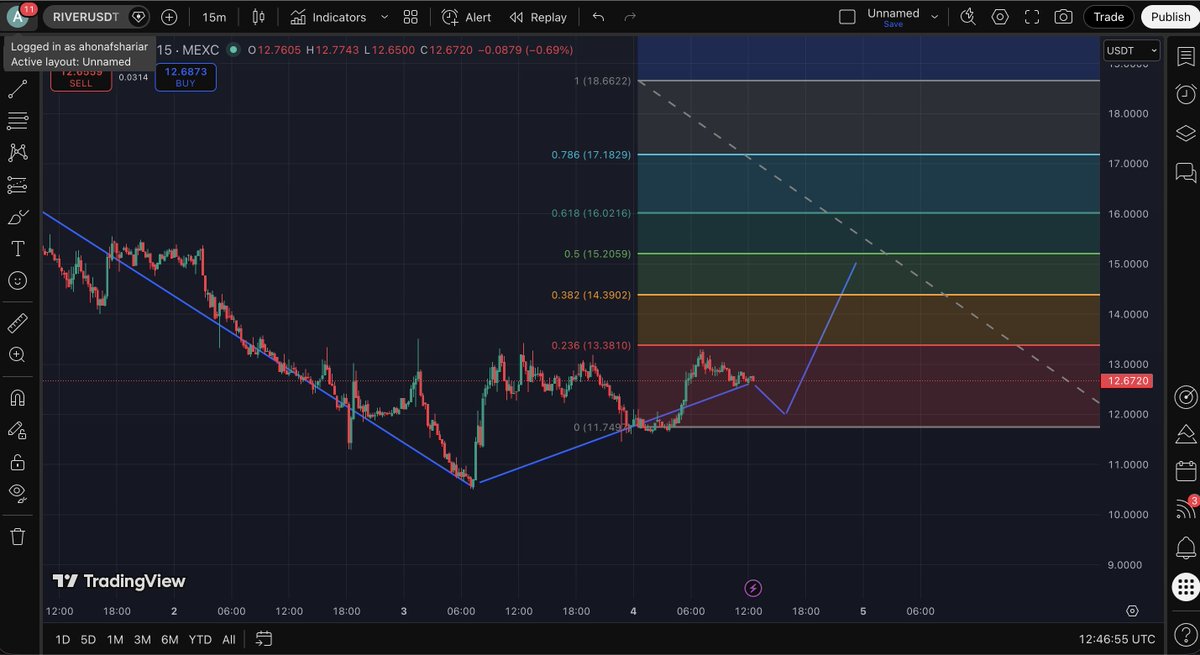Add a symbol to compare with the plus icon
This screenshot has height=655, width=1200.
click(x=169, y=17)
